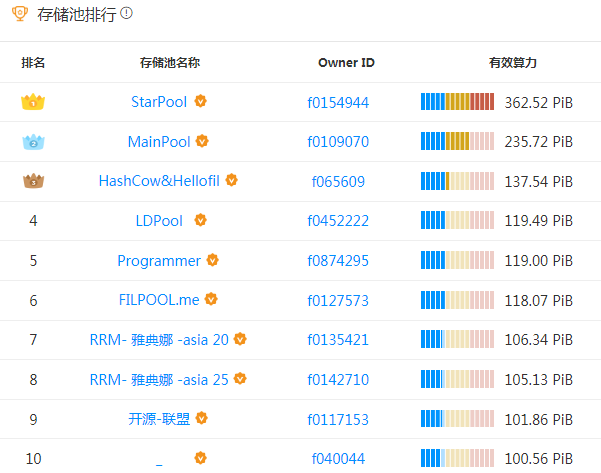Open owner ID f040044
The width and height of the screenshot is (601, 473).
pos(338,458)
